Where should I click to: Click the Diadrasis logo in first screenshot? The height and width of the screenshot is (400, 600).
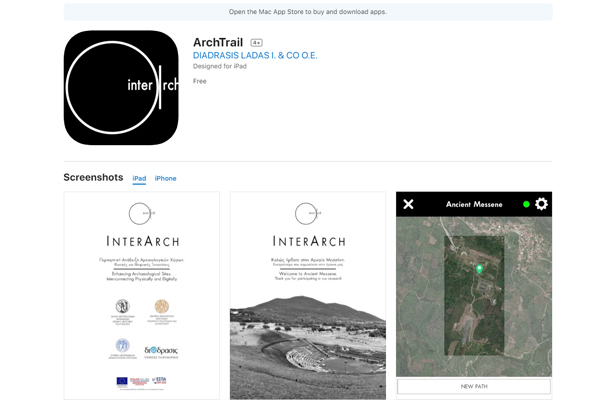(x=161, y=352)
